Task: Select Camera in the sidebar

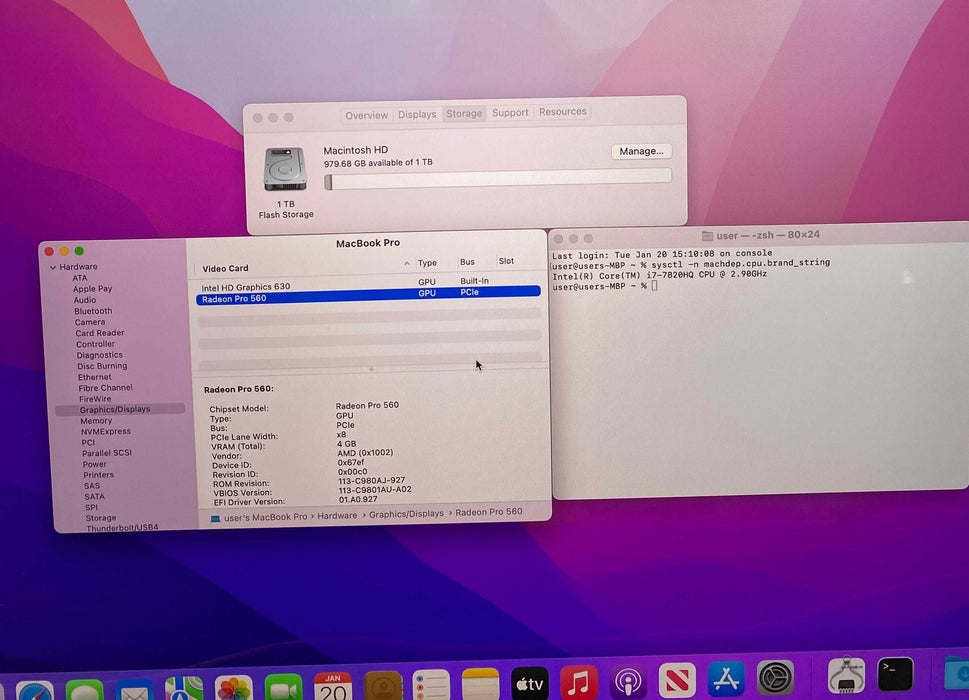Action: pos(90,322)
